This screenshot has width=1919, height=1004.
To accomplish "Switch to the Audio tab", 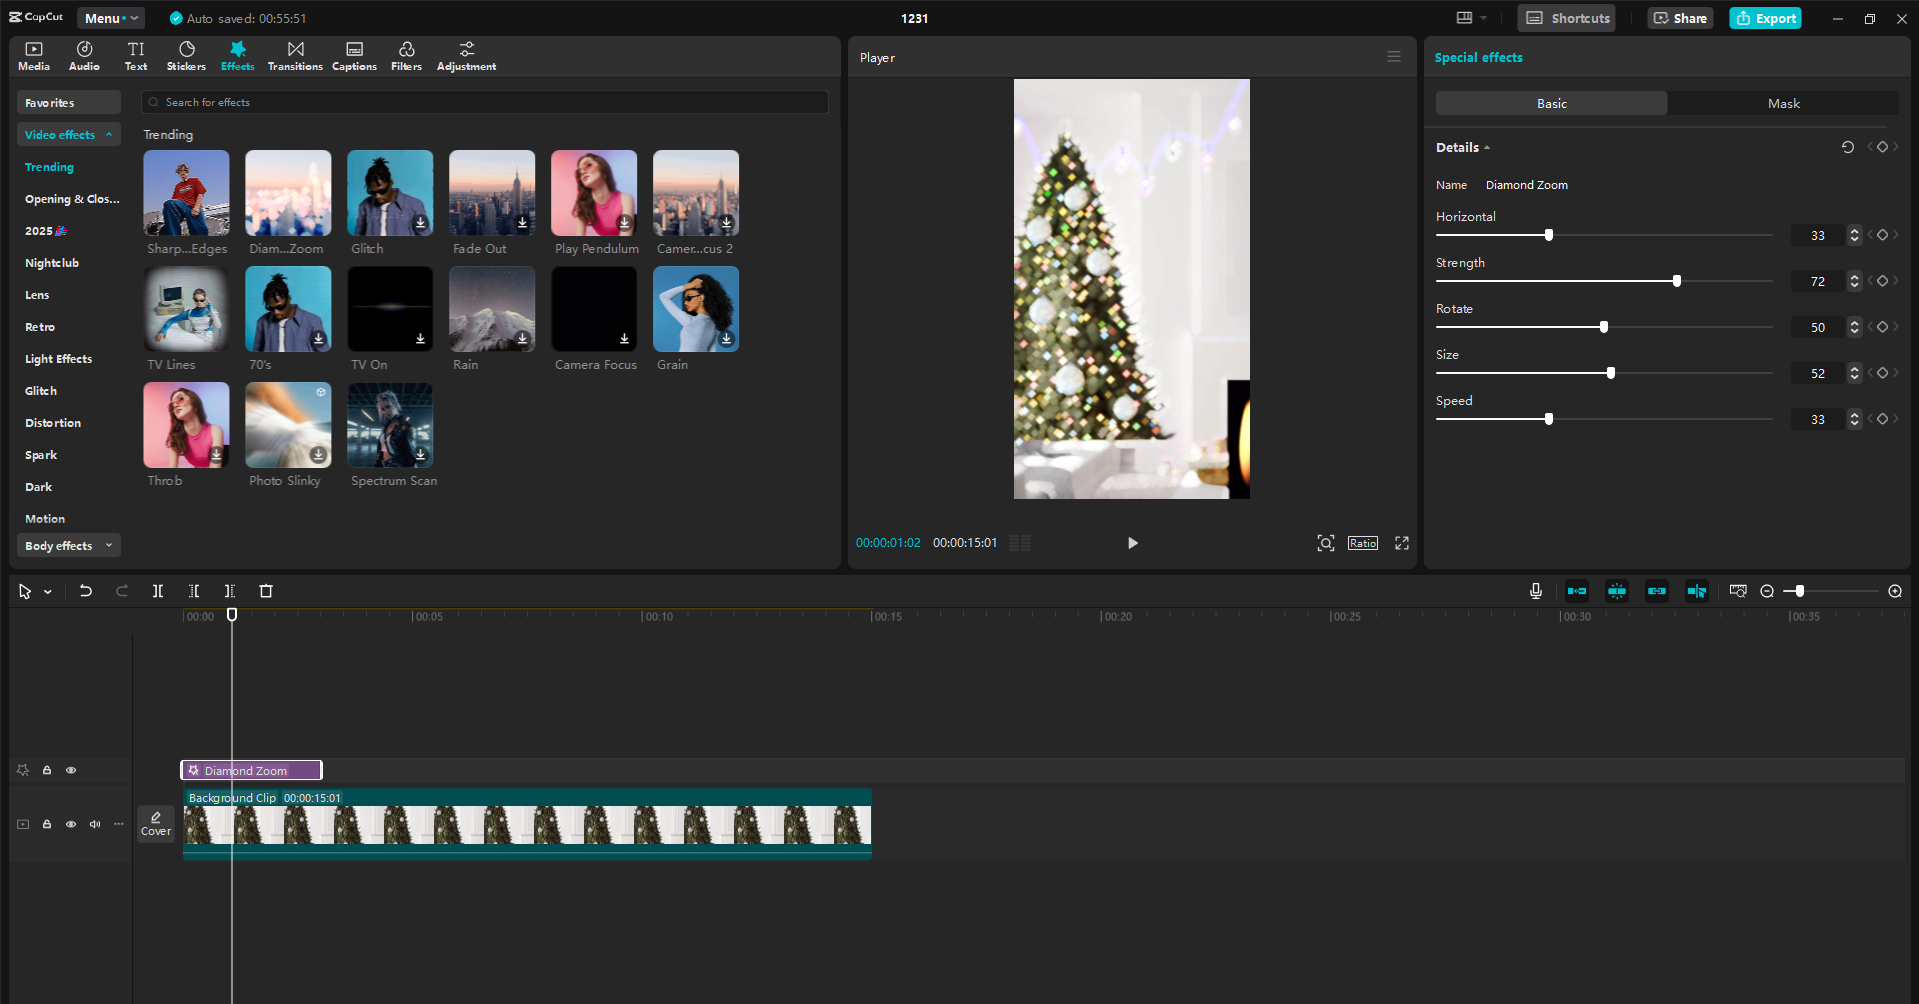I will click(x=85, y=56).
